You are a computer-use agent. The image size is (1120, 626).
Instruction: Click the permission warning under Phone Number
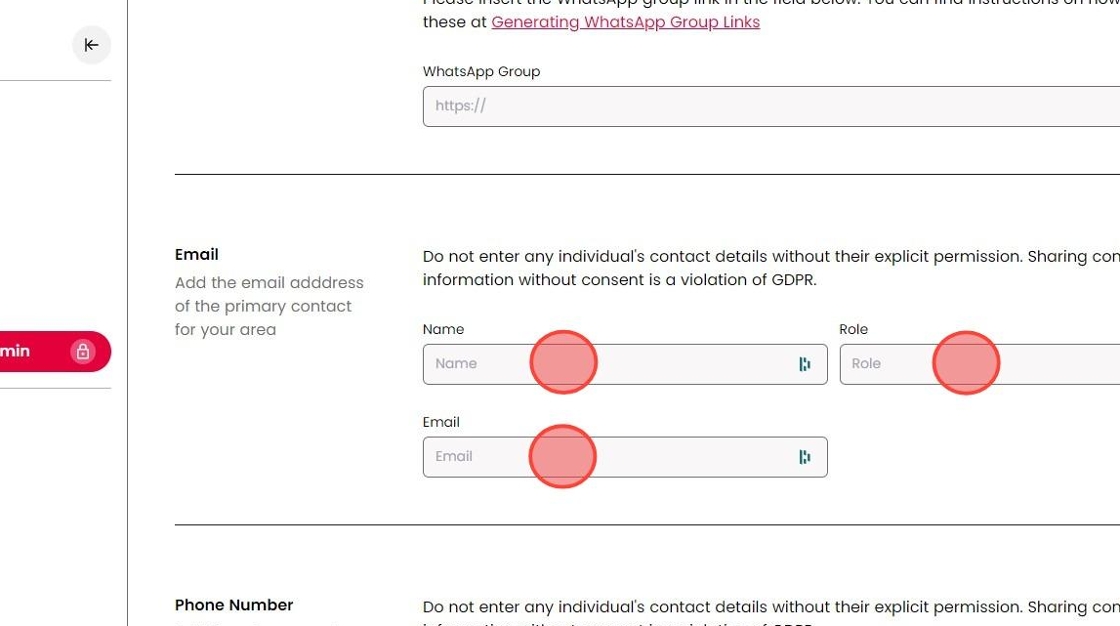[770, 607]
